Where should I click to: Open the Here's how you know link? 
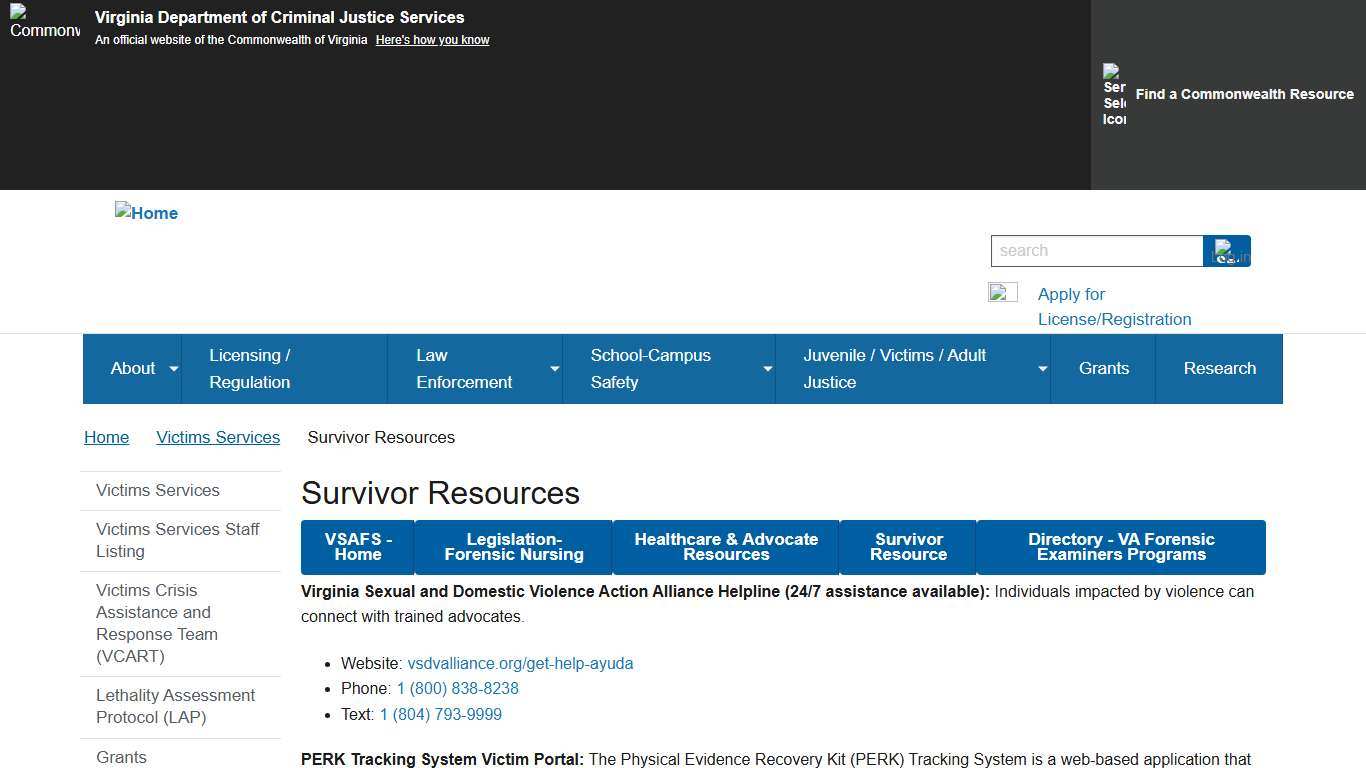pos(432,39)
